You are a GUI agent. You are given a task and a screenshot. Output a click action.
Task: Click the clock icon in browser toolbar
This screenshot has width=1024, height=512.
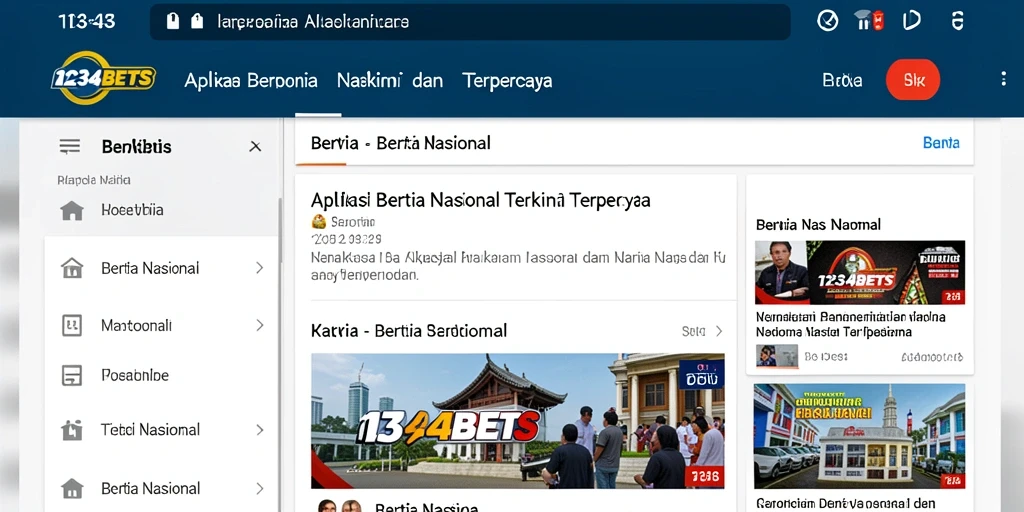[x=827, y=21]
